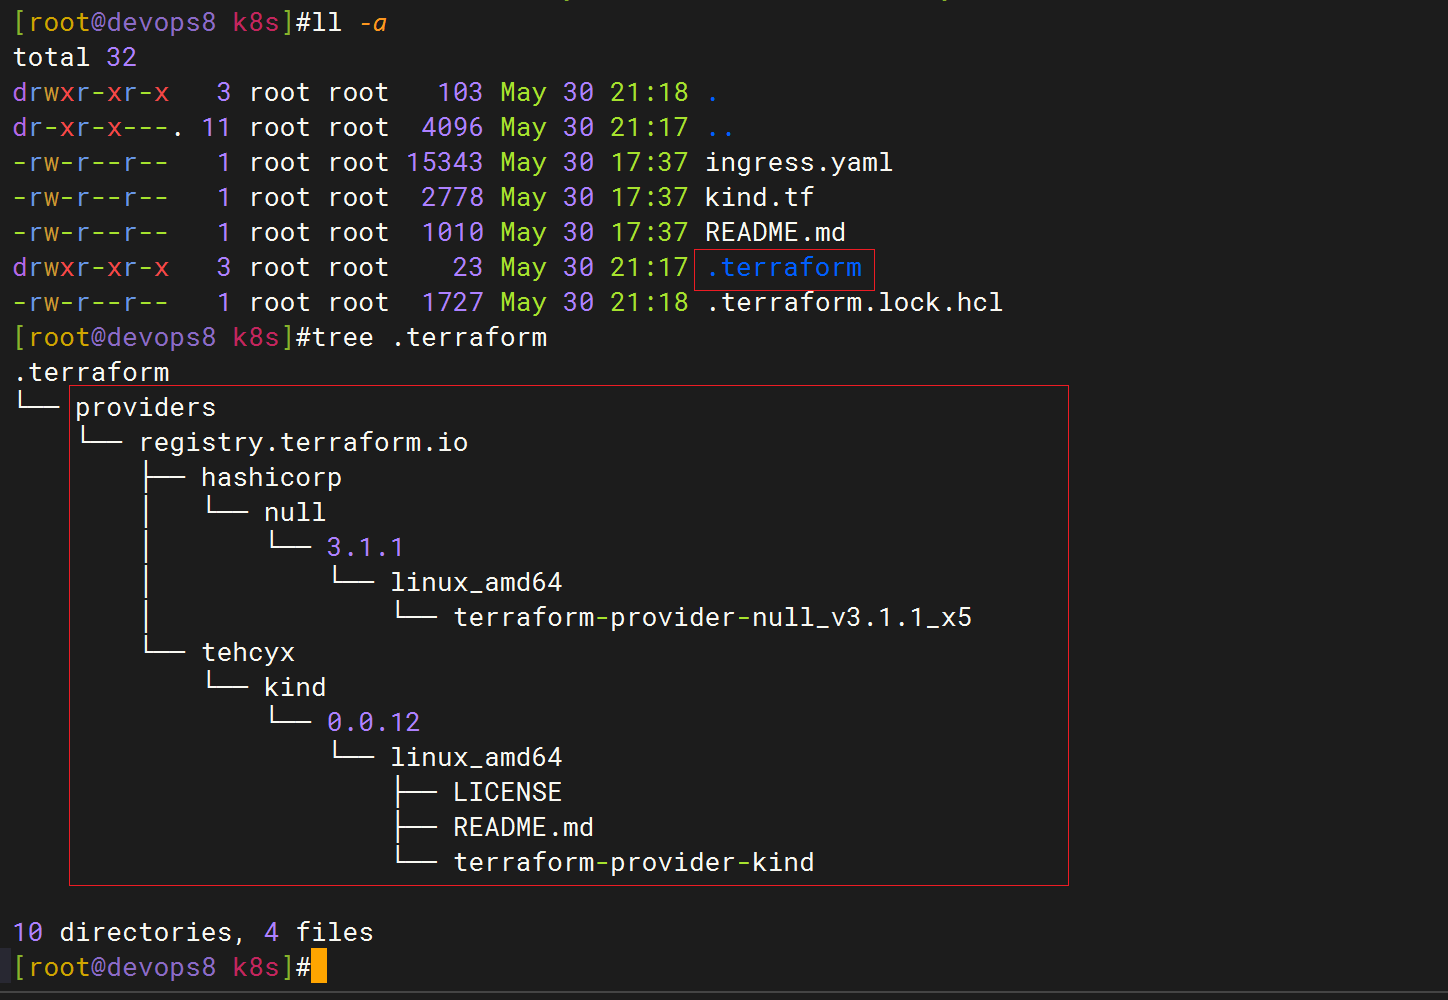Image resolution: width=1448 pixels, height=1000 pixels.
Task: Click the 'll -a' command text
Action: [x=349, y=22]
